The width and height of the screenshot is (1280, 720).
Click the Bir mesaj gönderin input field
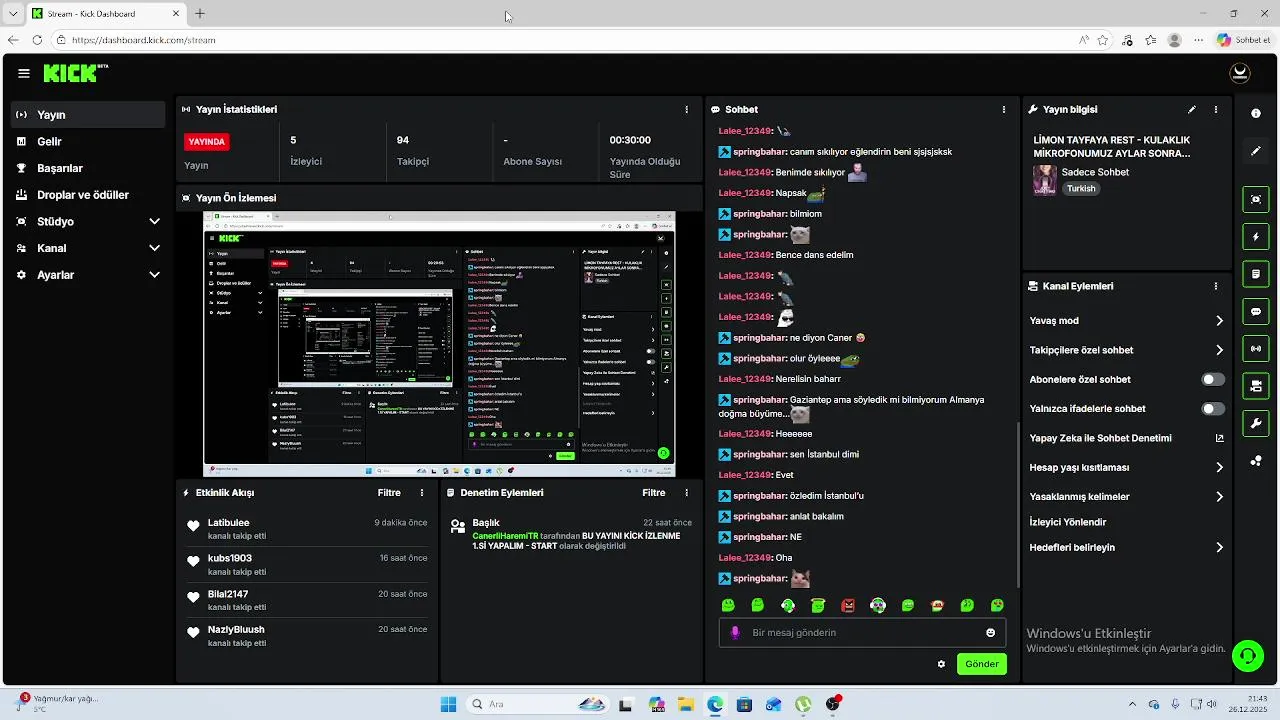click(862, 633)
